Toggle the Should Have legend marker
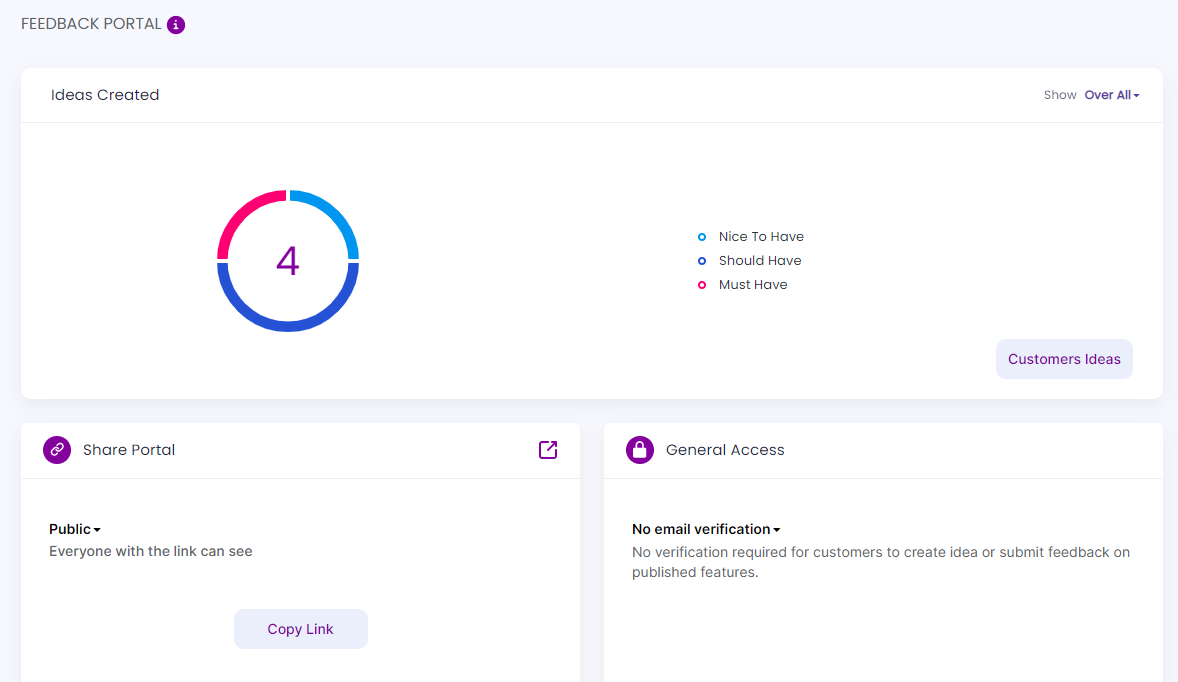The image size is (1178, 682). pos(700,261)
